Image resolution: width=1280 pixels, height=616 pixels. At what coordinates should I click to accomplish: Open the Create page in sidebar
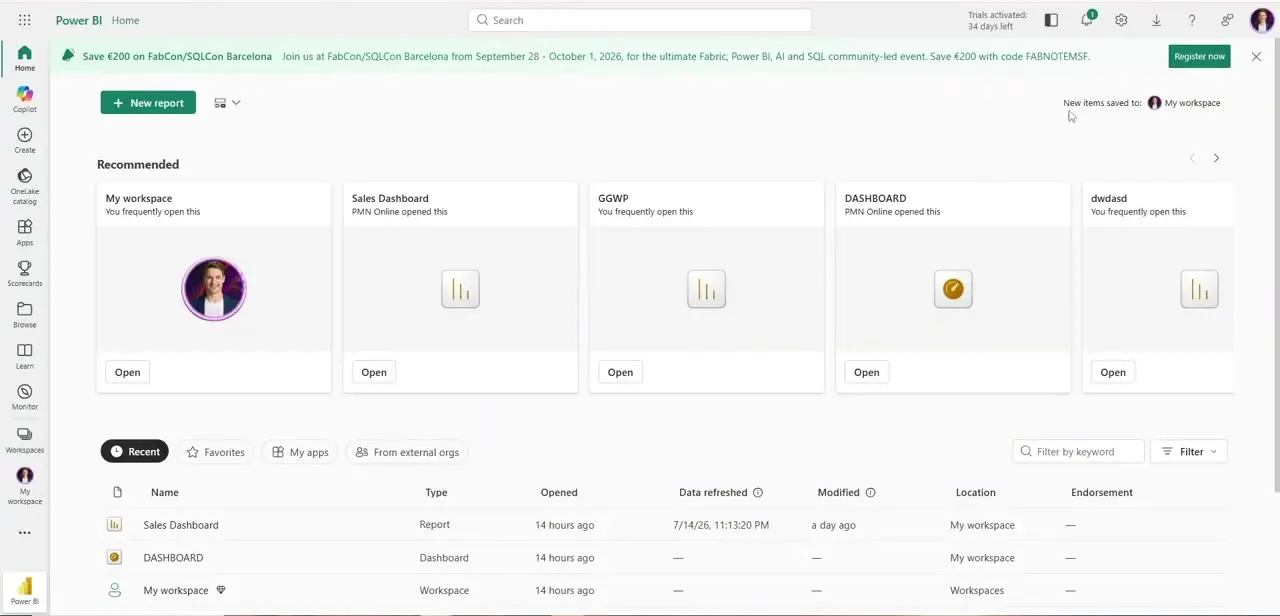point(24,140)
